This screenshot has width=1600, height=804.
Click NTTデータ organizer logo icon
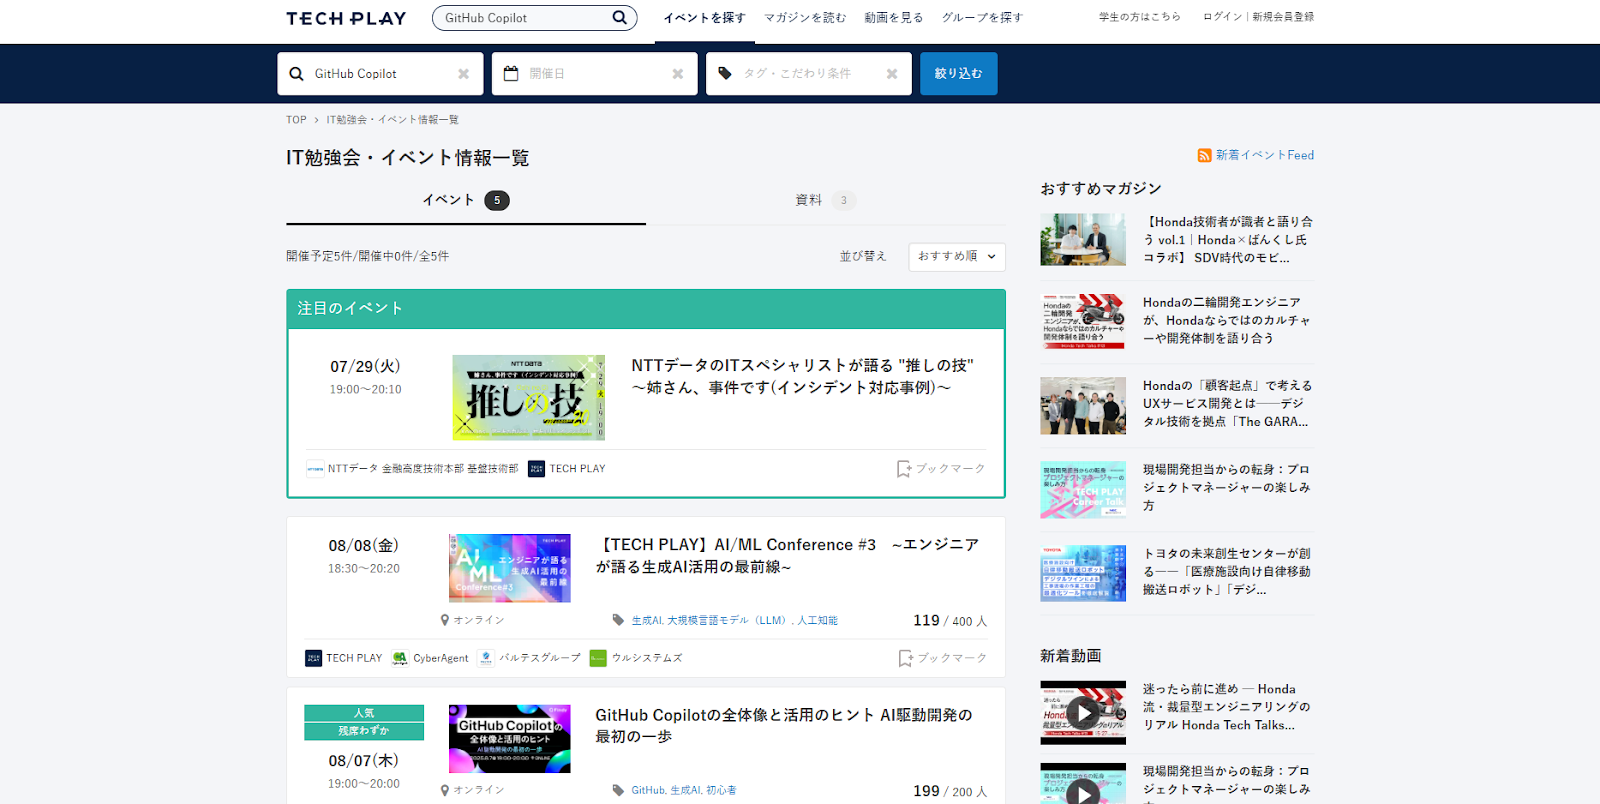pos(315,469)
